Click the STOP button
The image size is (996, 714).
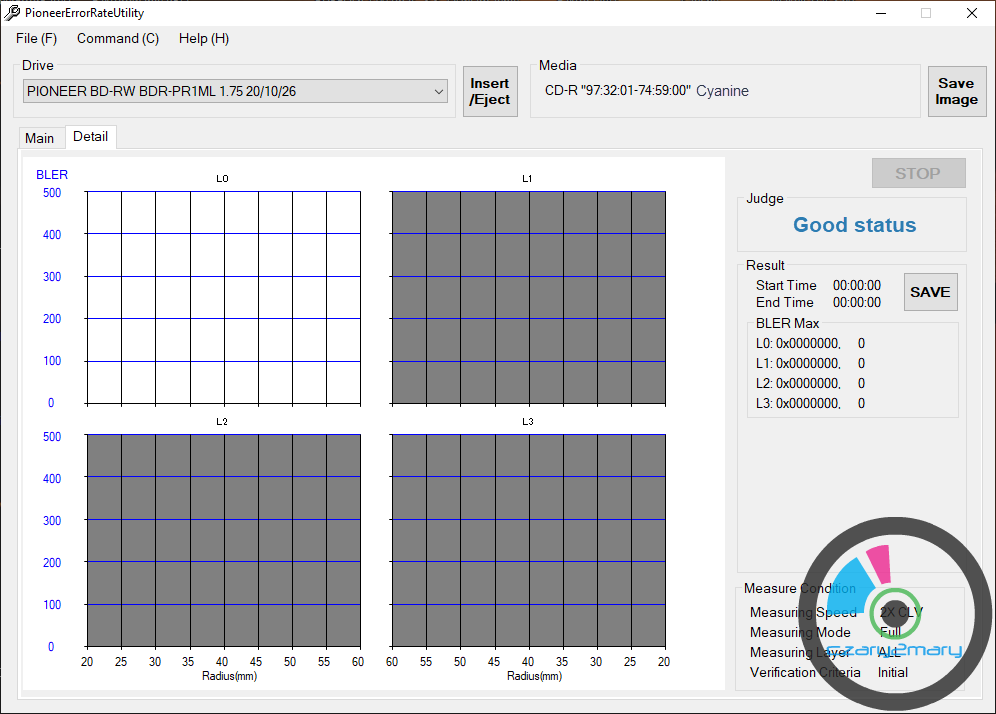tap(918, 173)
